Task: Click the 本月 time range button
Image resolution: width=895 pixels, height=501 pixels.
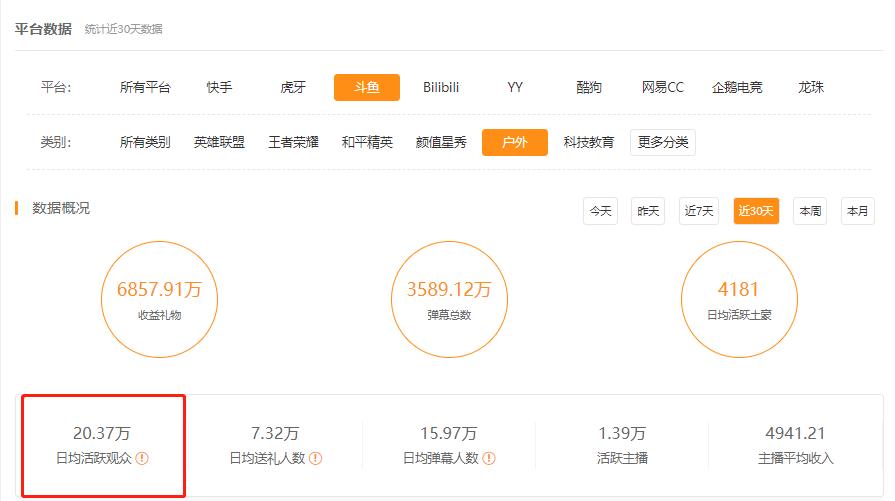Action: (857, 211)
